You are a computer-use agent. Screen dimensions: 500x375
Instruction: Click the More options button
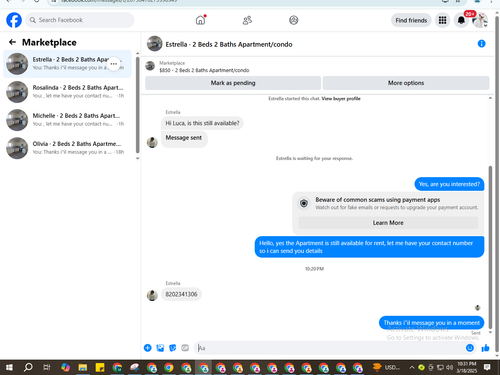tap(406, 83)
